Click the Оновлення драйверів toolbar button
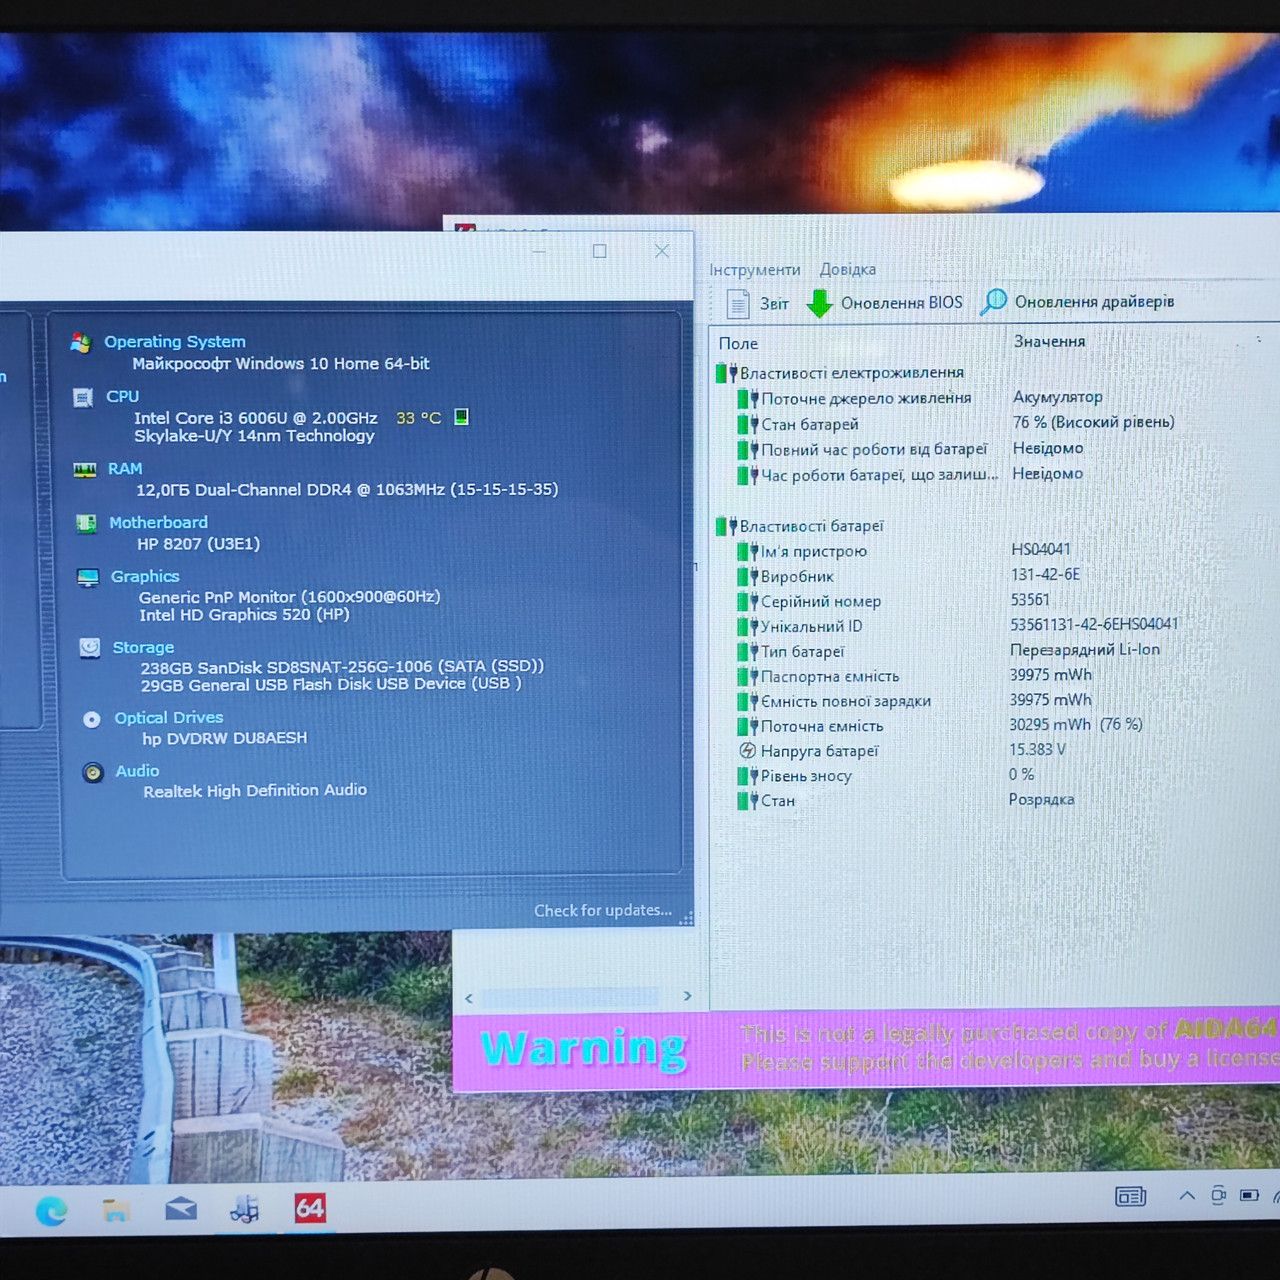Screen dimensions: 1280x1280 (1078, 301)
